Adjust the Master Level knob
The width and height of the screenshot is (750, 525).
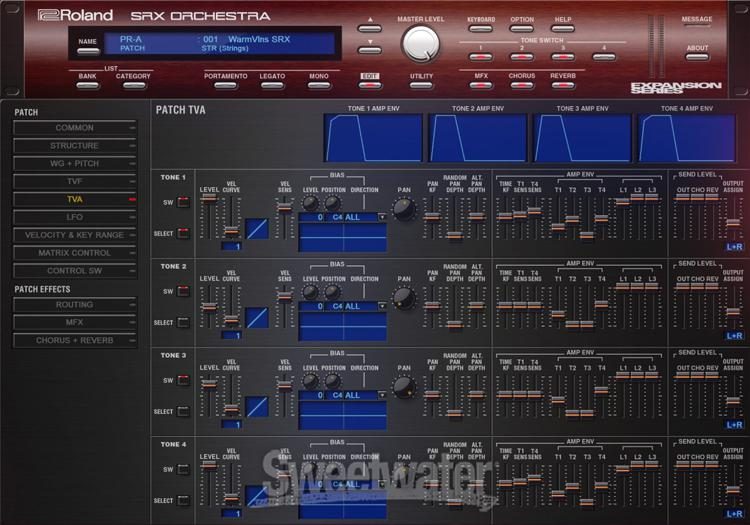(x=420, y=44)
